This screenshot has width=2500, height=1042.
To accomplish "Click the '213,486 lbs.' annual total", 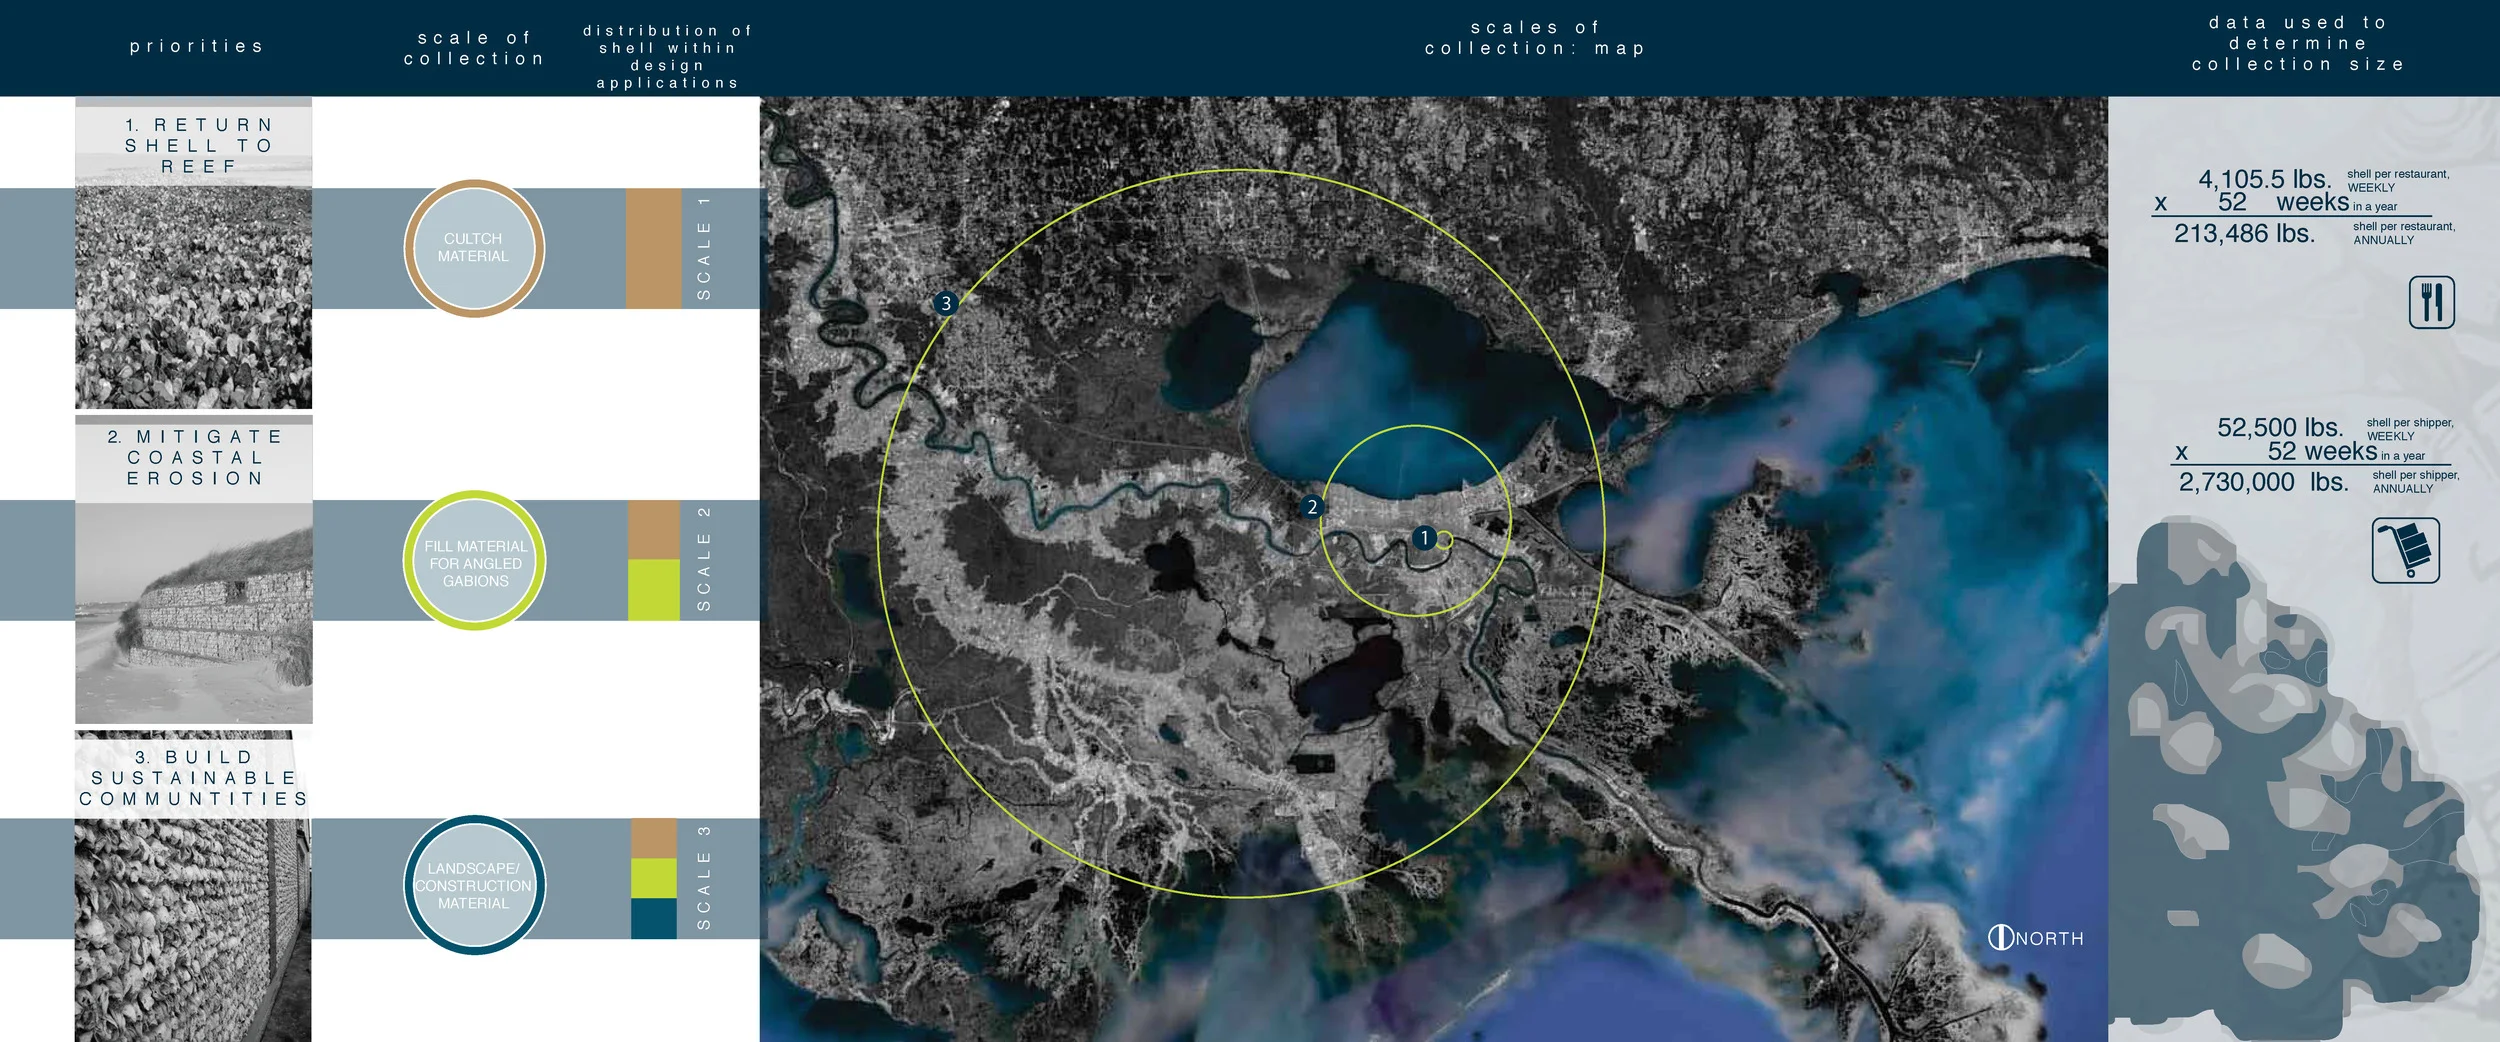I will (2244, 233).
